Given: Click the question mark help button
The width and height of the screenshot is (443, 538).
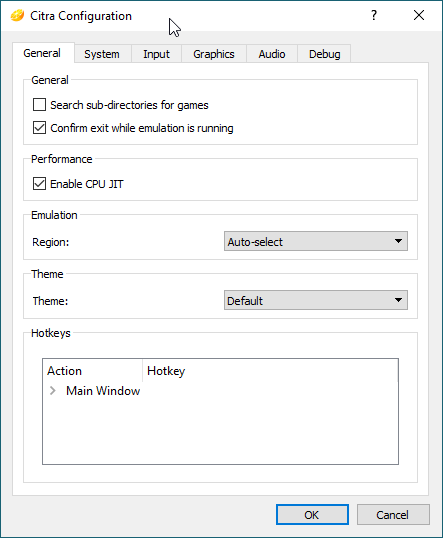Looking at the screenshot, I should click(374, 15).
